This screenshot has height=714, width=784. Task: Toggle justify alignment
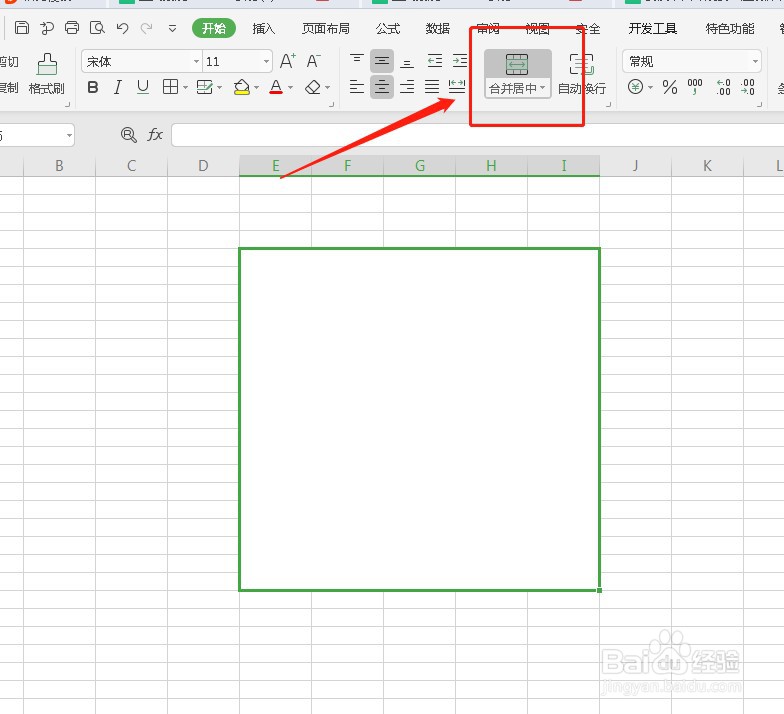point(432,86)
